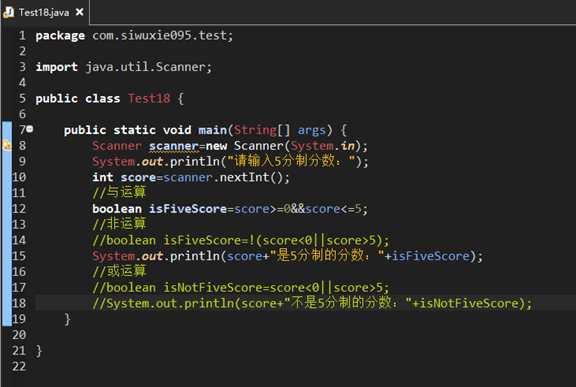Image resolution: width=576 pixels, height=387 pixels.
Task: Click 'System.in' argument on line 8
Action: tap(323, 146)
